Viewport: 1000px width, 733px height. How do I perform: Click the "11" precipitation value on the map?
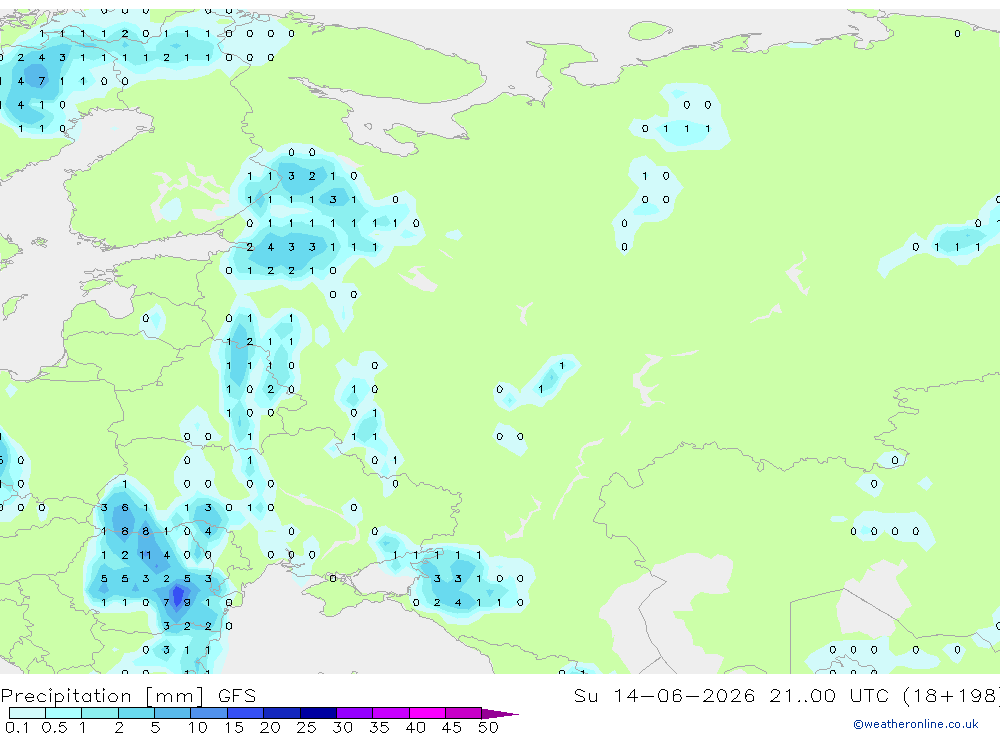click(x=145, y=555)
